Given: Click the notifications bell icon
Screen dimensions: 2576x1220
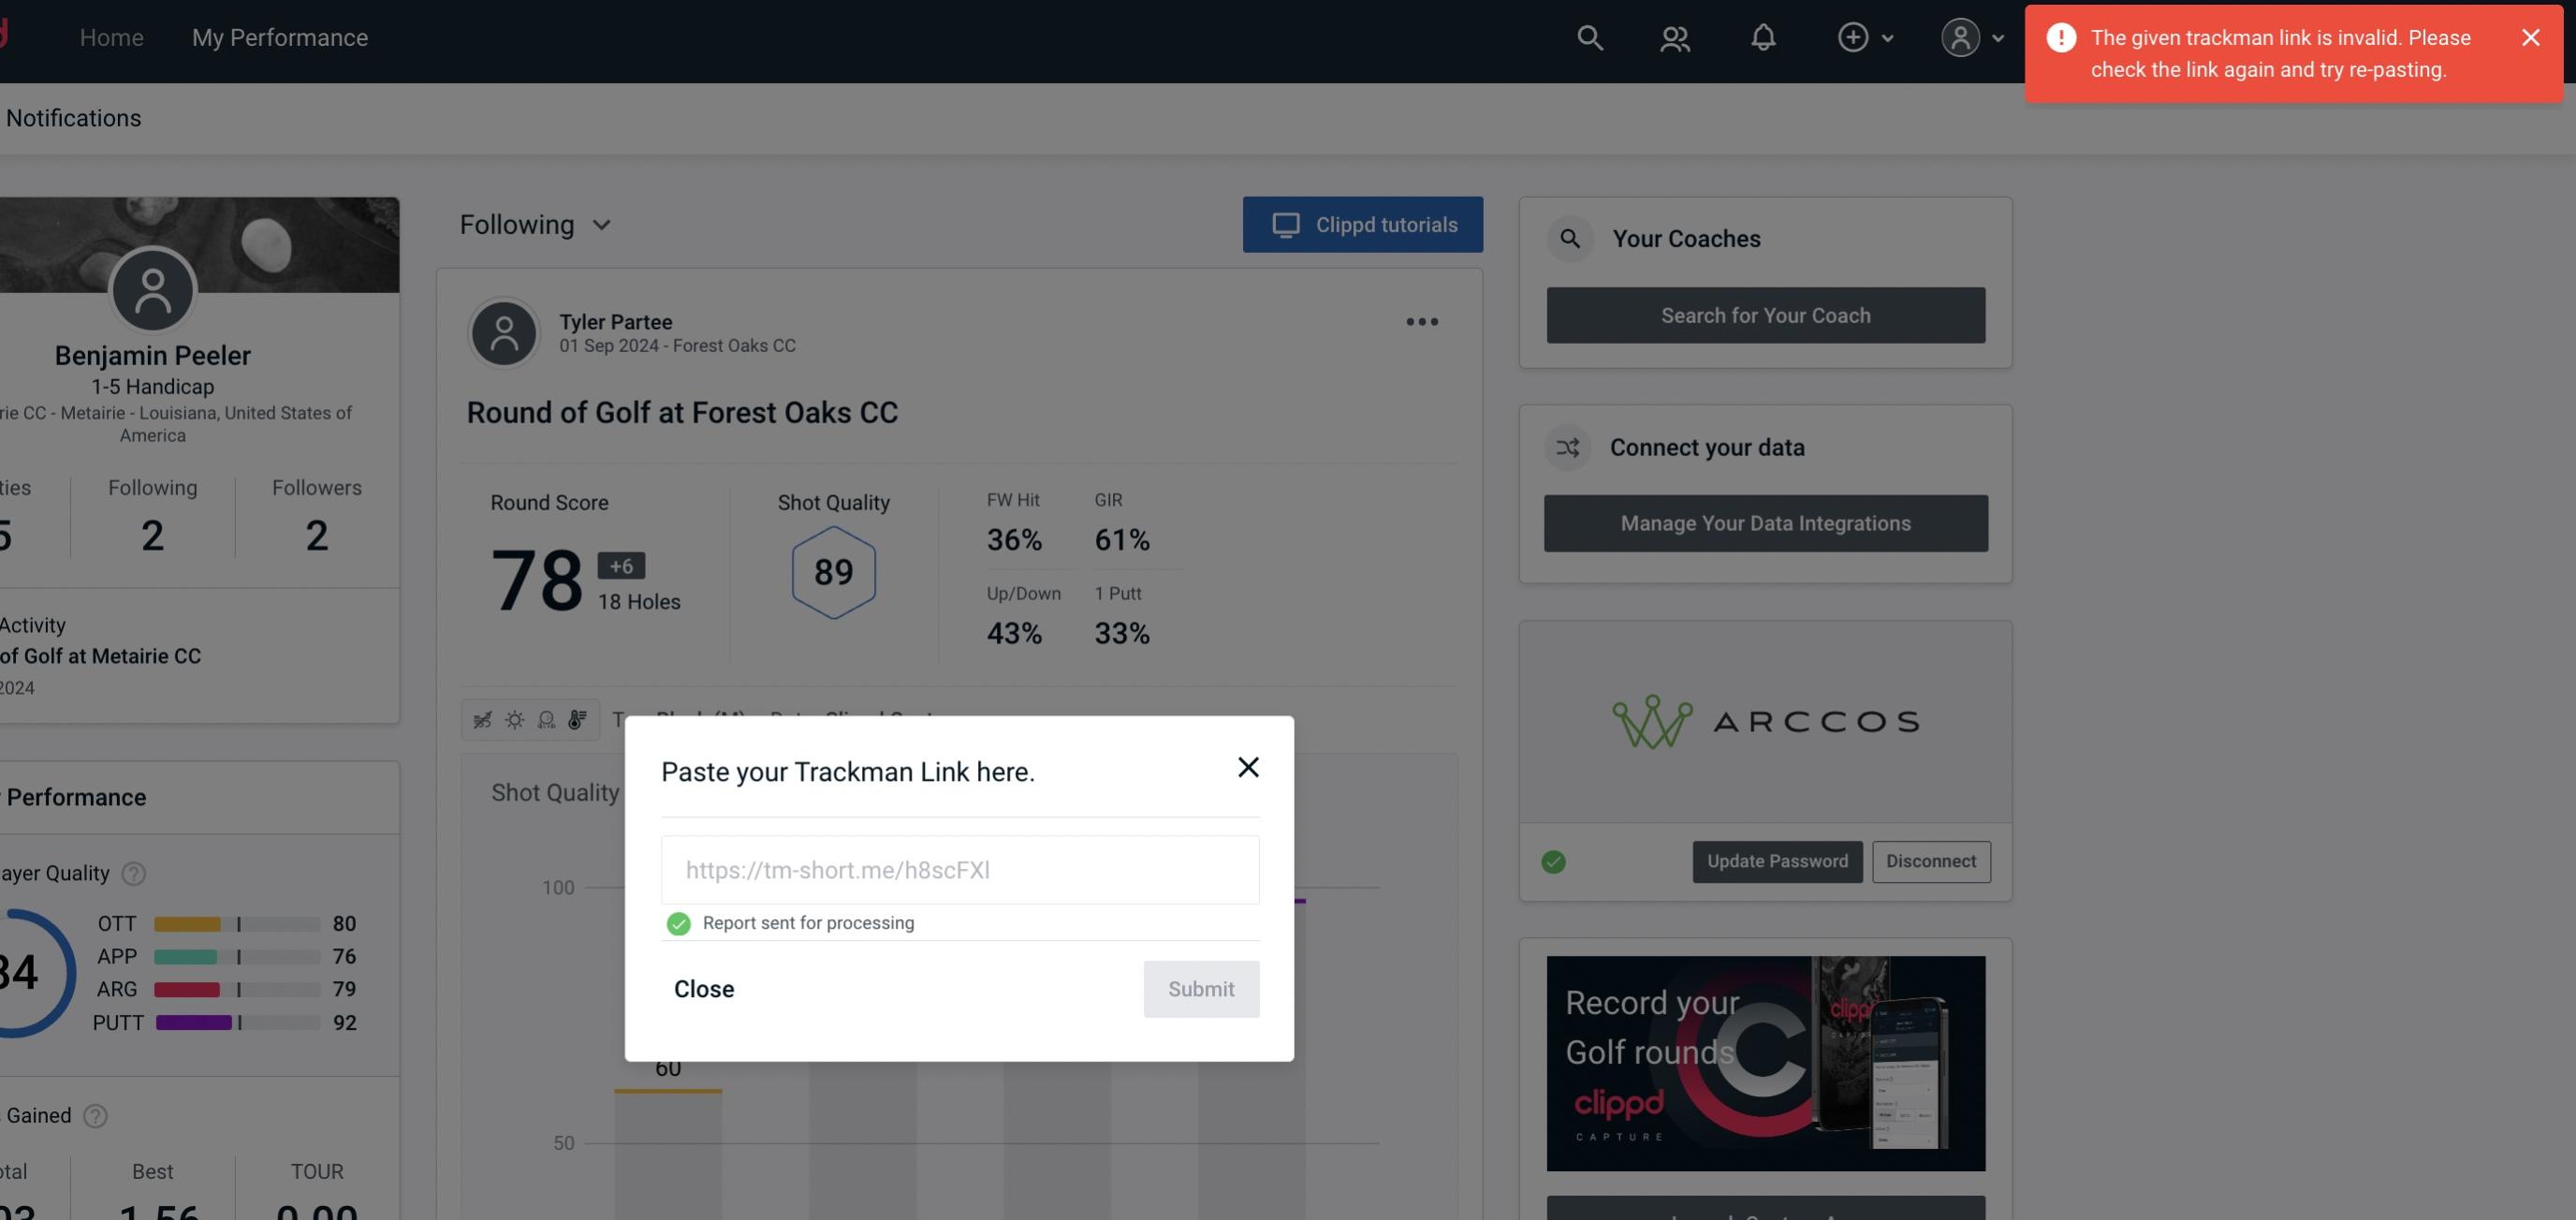Looking at the screenshot, I should (1763, 37).
